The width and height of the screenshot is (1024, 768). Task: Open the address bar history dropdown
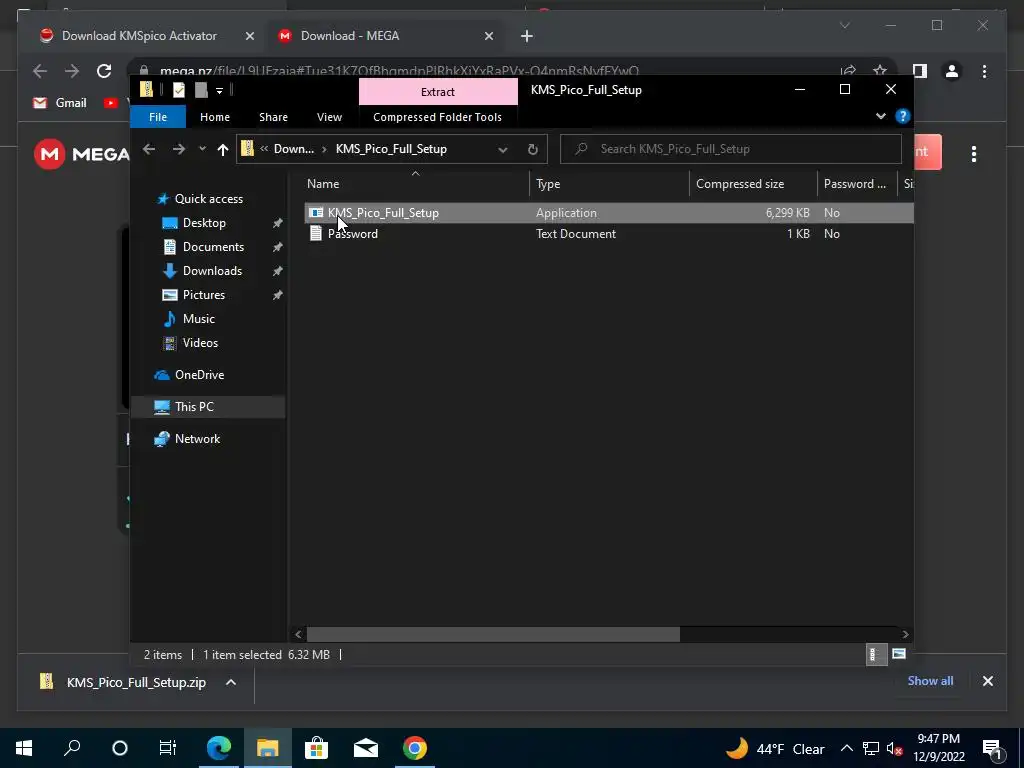503,150
